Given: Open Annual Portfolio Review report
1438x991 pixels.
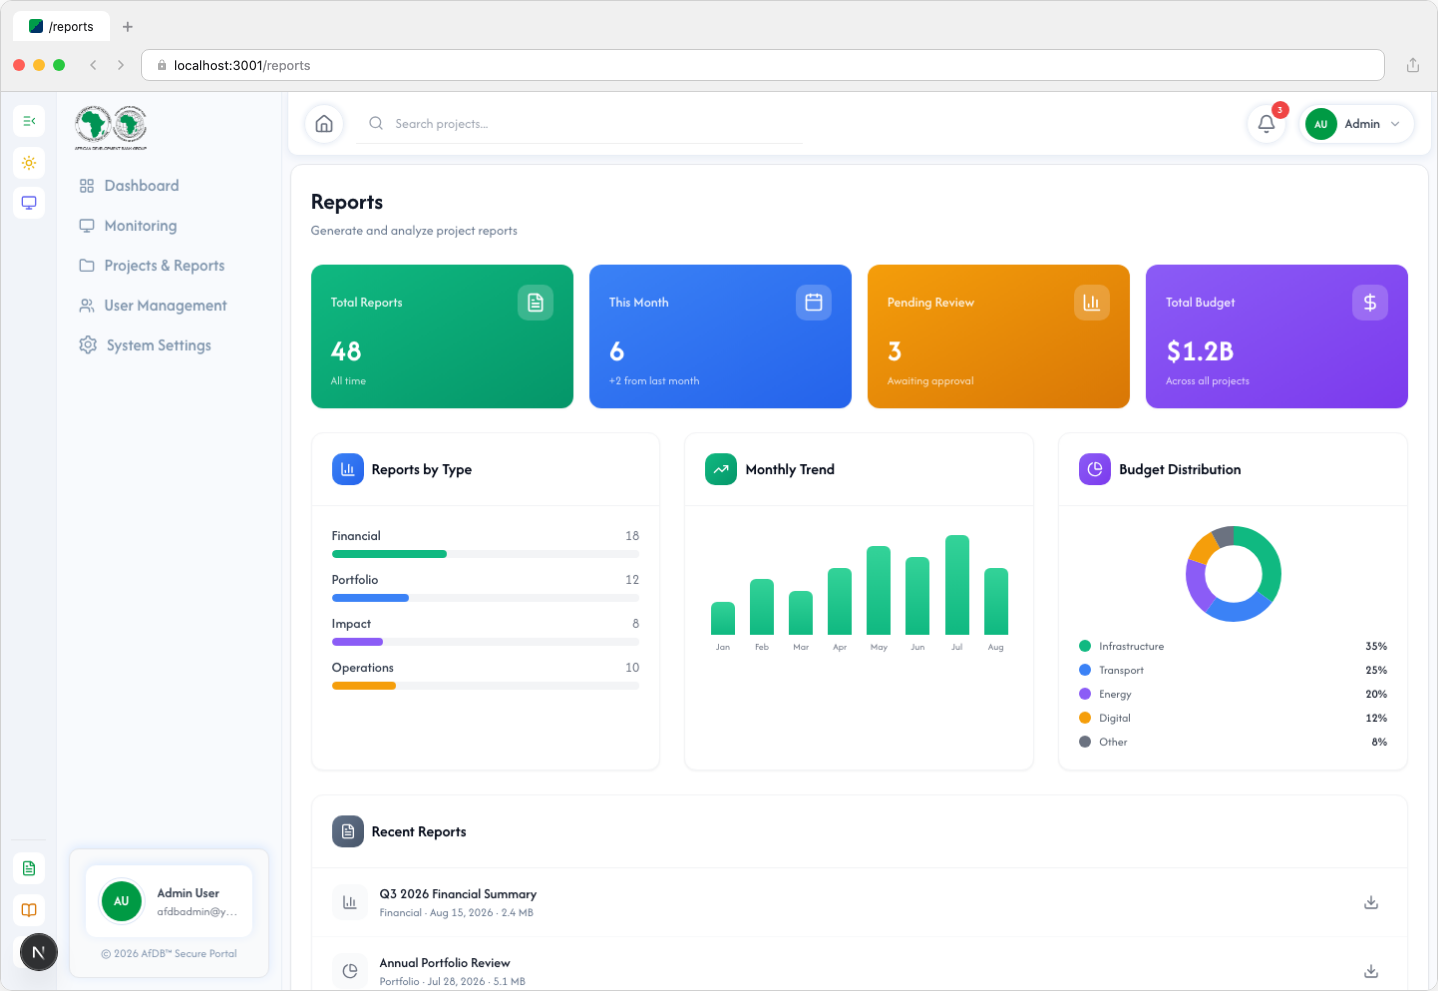Looking at the screenshot, I should 859,966.
